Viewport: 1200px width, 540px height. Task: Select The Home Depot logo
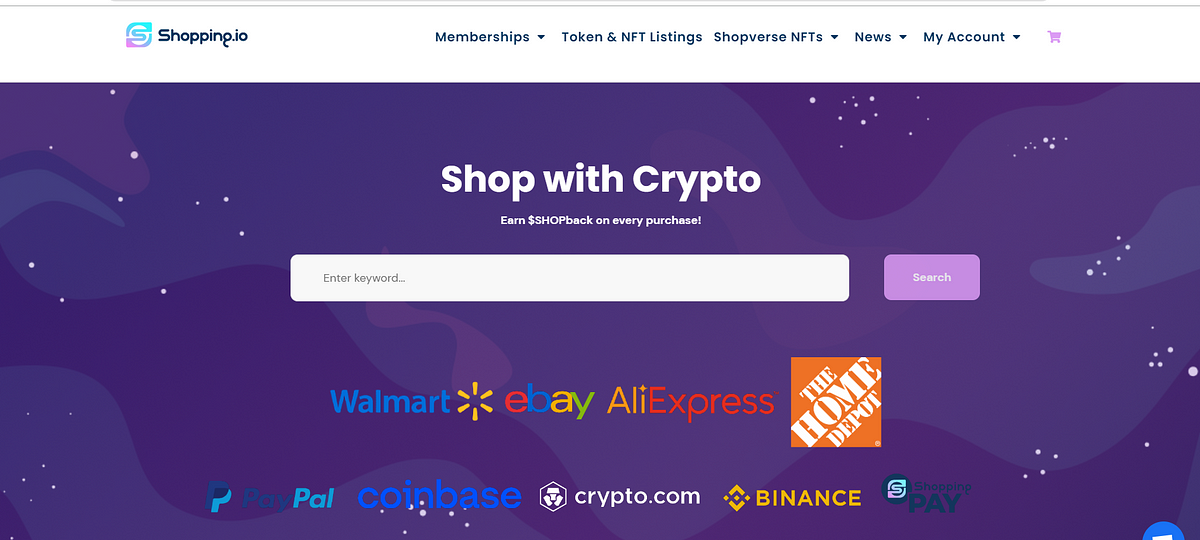836,402
